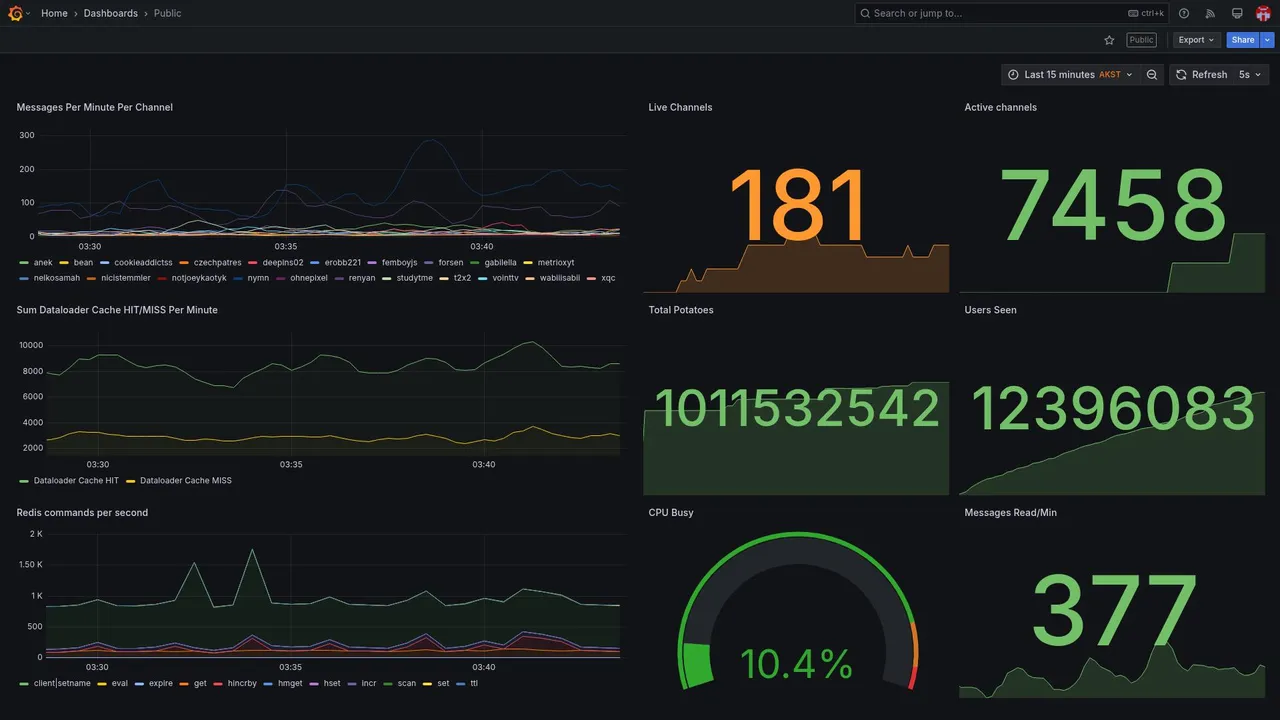Go to Home breadcrumb
The height and width of the screenshot is (720, 1280).
[55, 13]
